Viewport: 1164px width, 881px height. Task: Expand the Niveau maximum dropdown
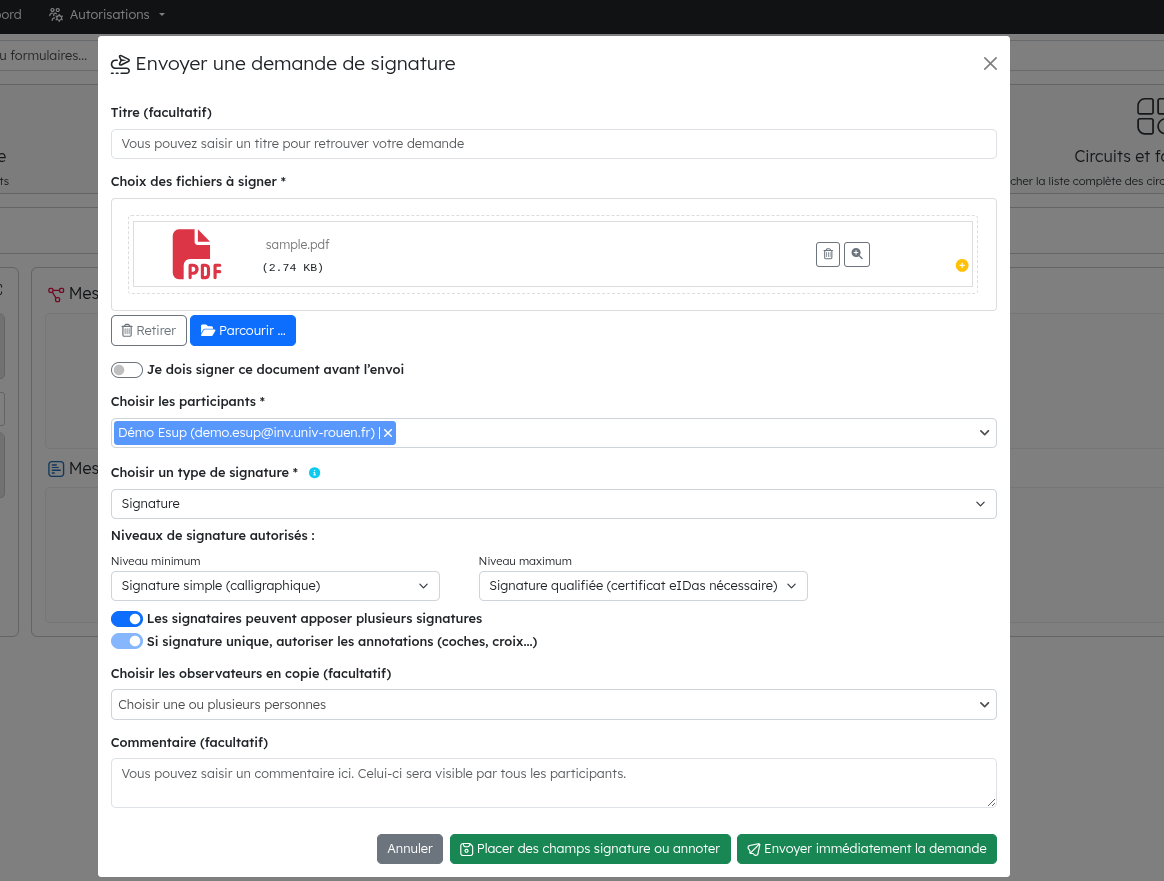642,586
